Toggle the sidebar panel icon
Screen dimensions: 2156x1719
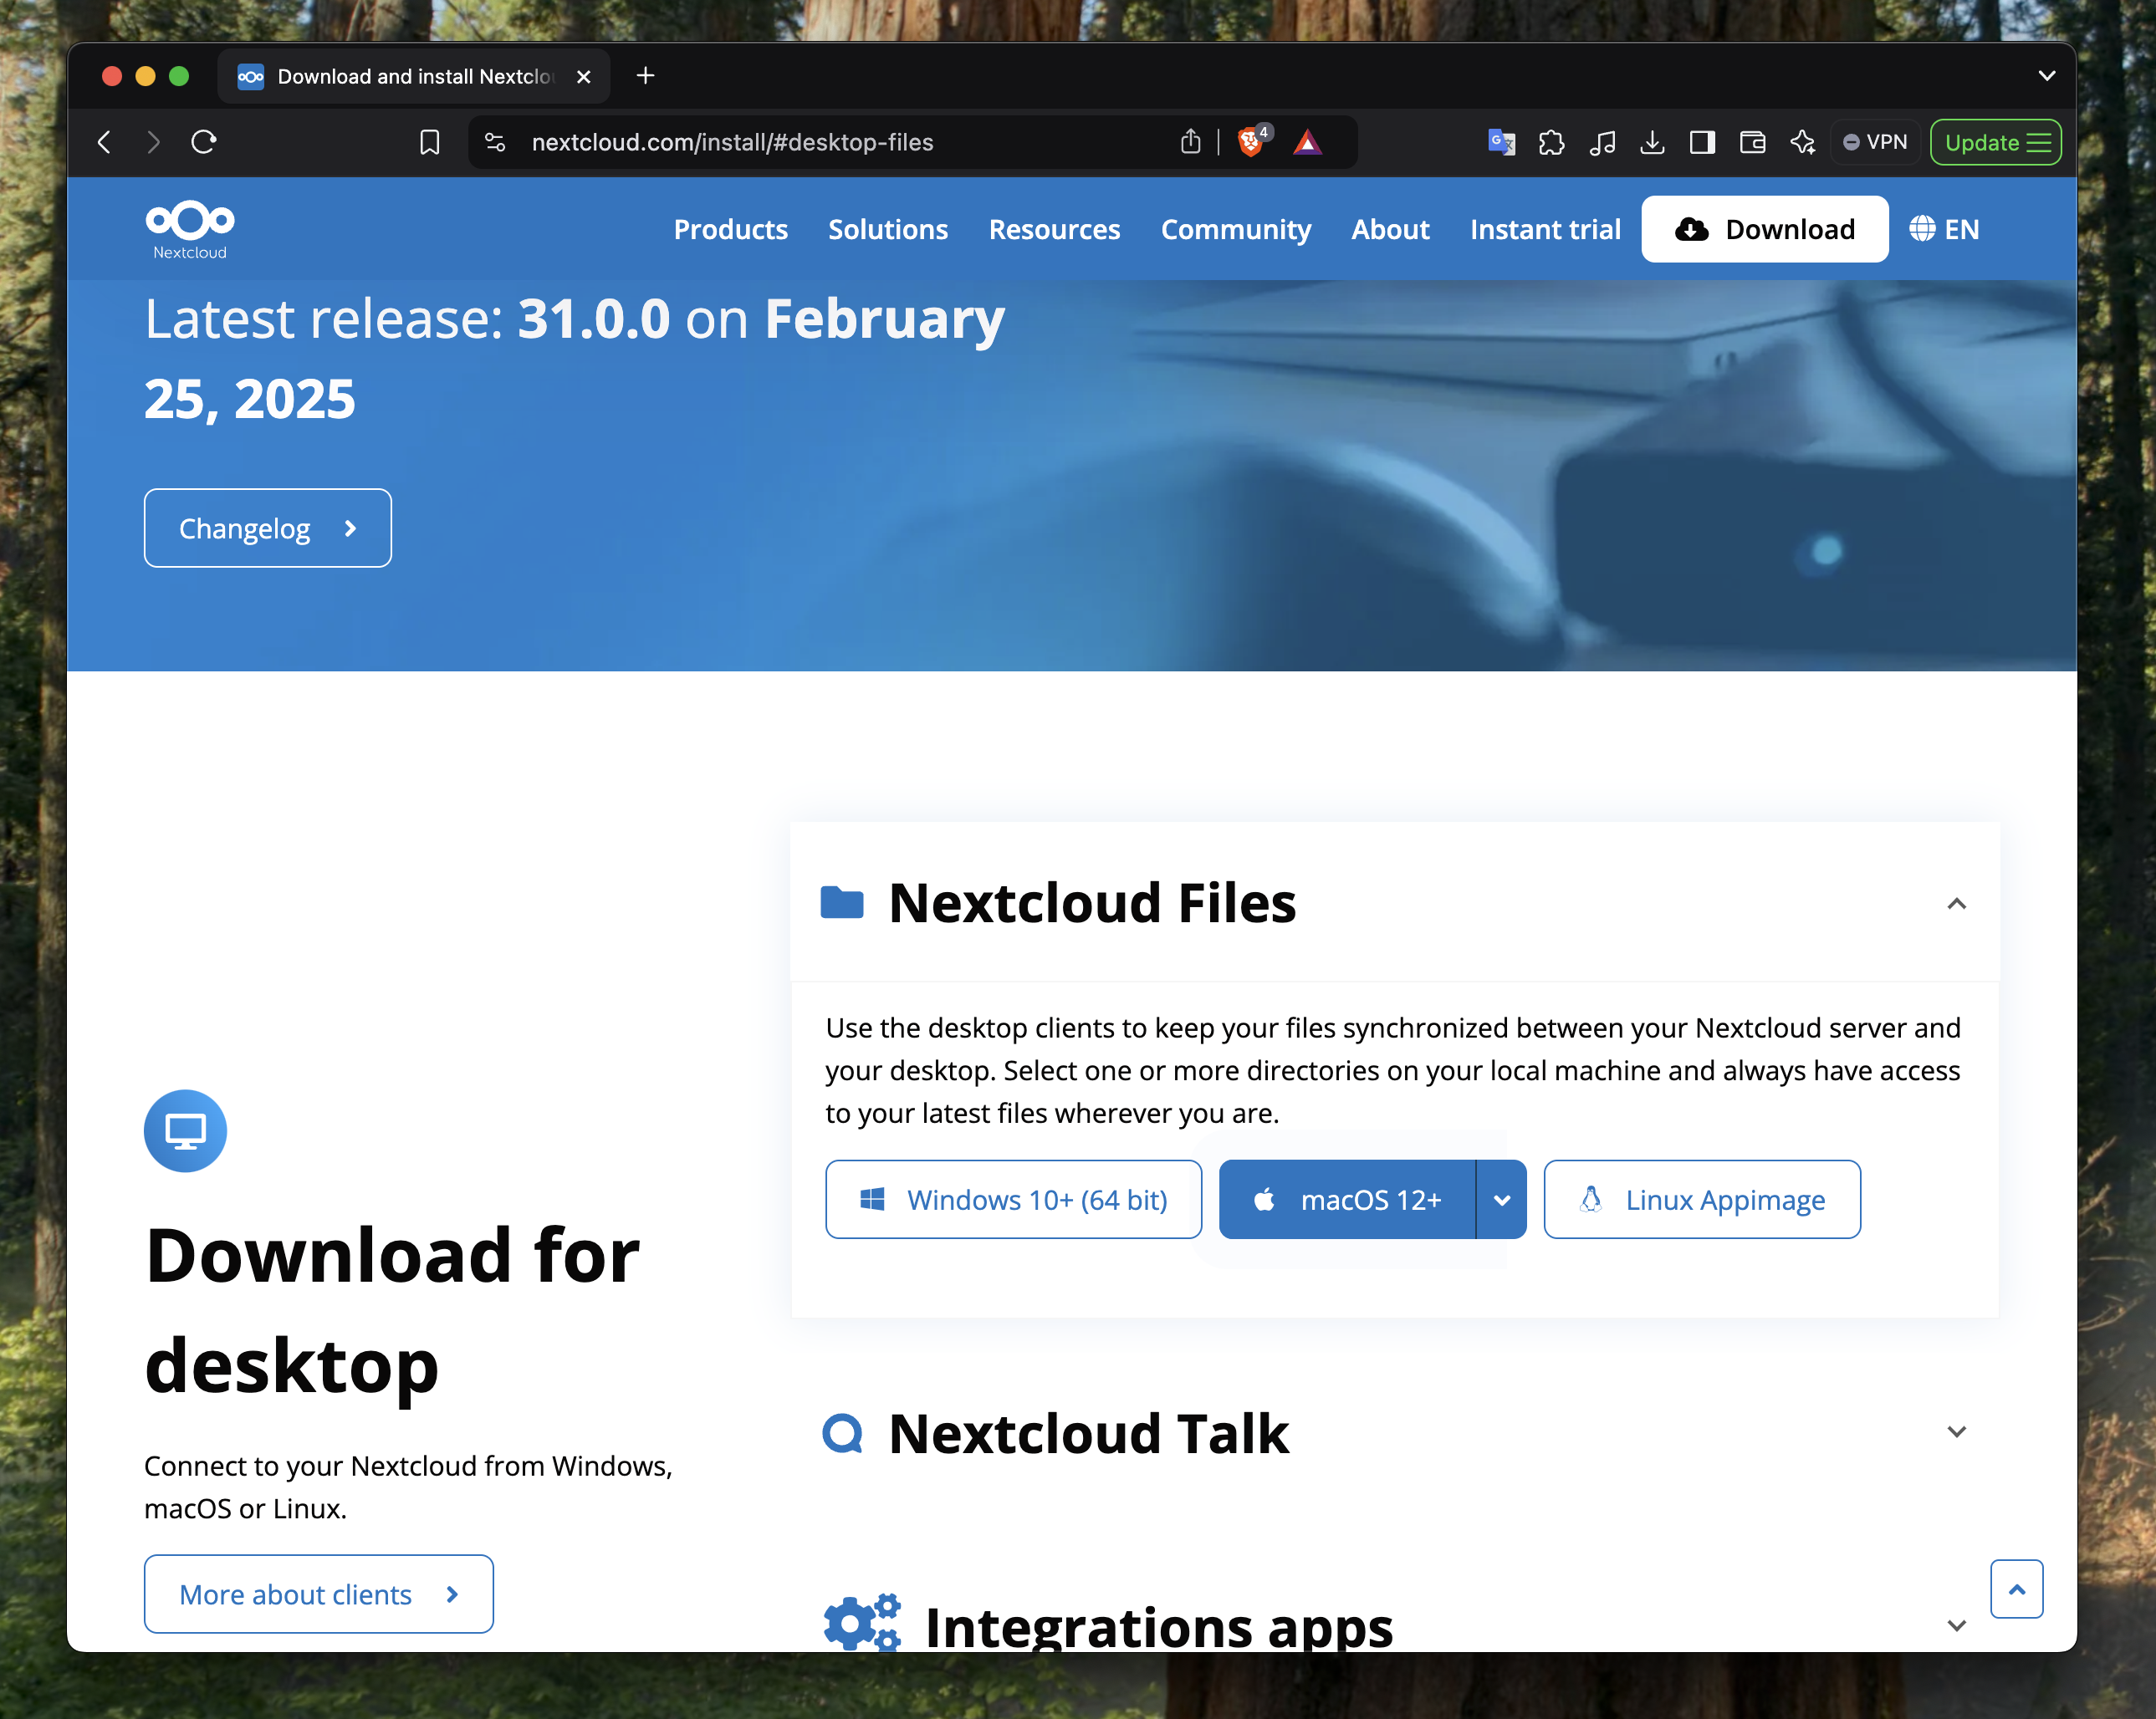[1702, 142]
